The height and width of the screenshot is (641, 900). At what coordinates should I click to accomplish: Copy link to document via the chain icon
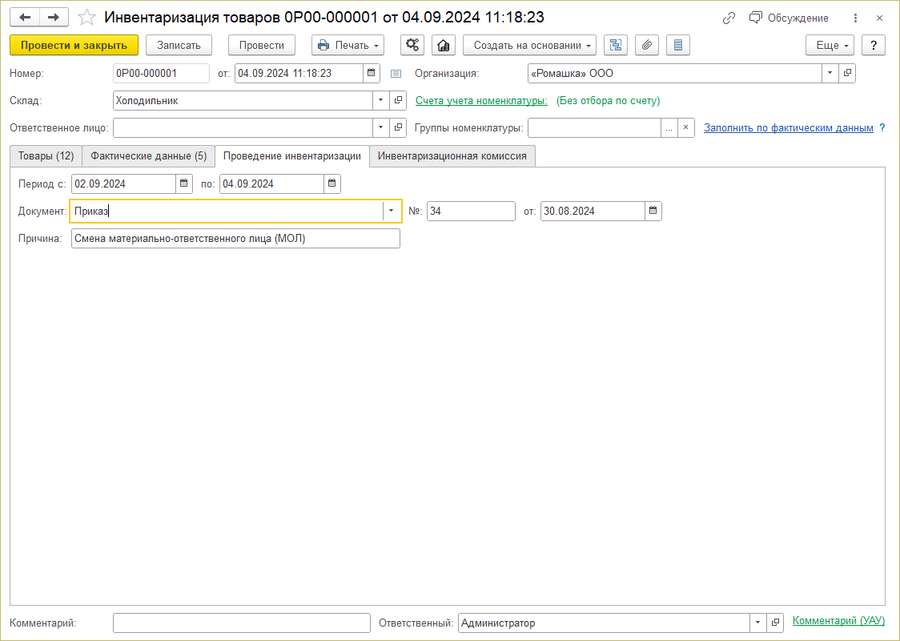(x=728, y=18)
